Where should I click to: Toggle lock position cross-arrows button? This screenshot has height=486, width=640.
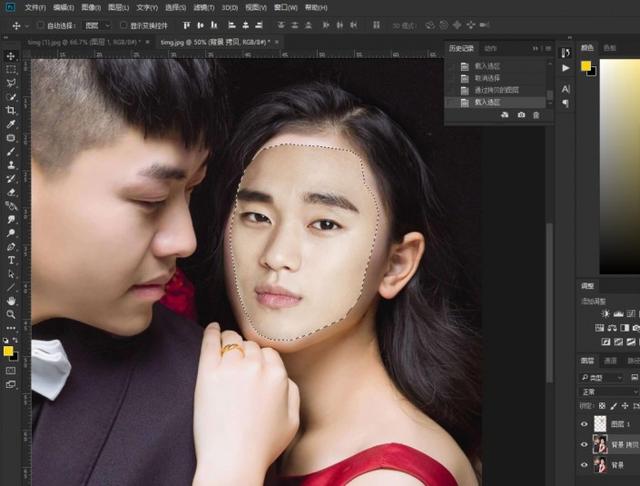pos(625,406)
